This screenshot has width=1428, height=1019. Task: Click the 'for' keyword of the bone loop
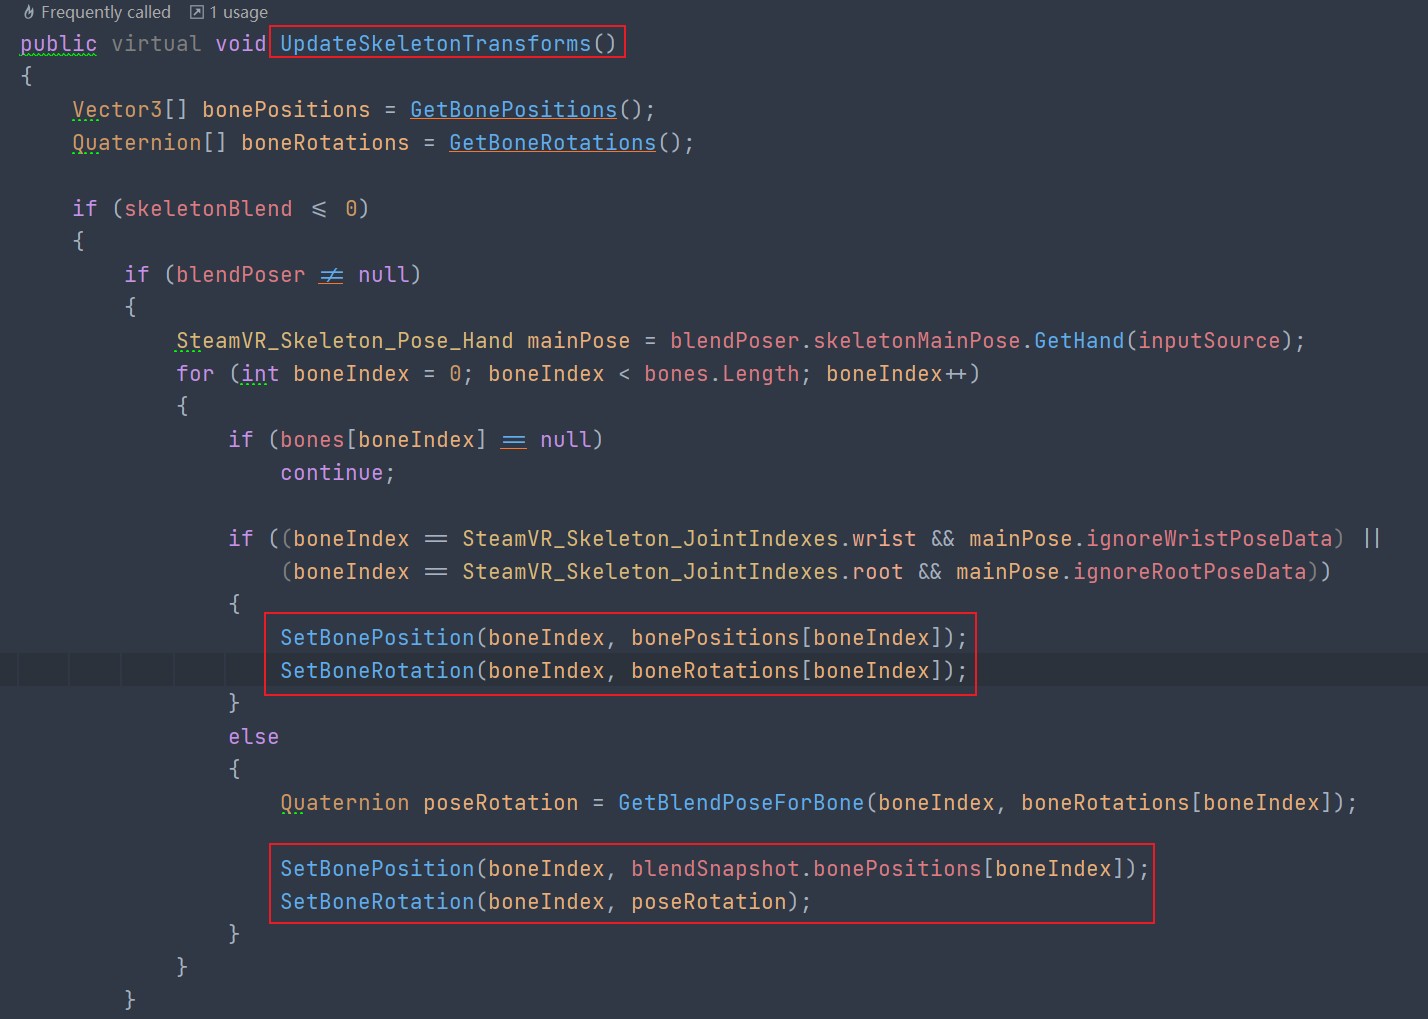[195, 373]
